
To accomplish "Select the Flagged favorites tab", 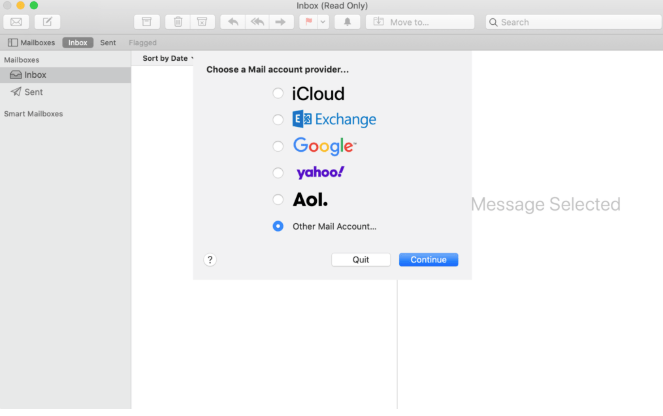I will coord(142,43).
